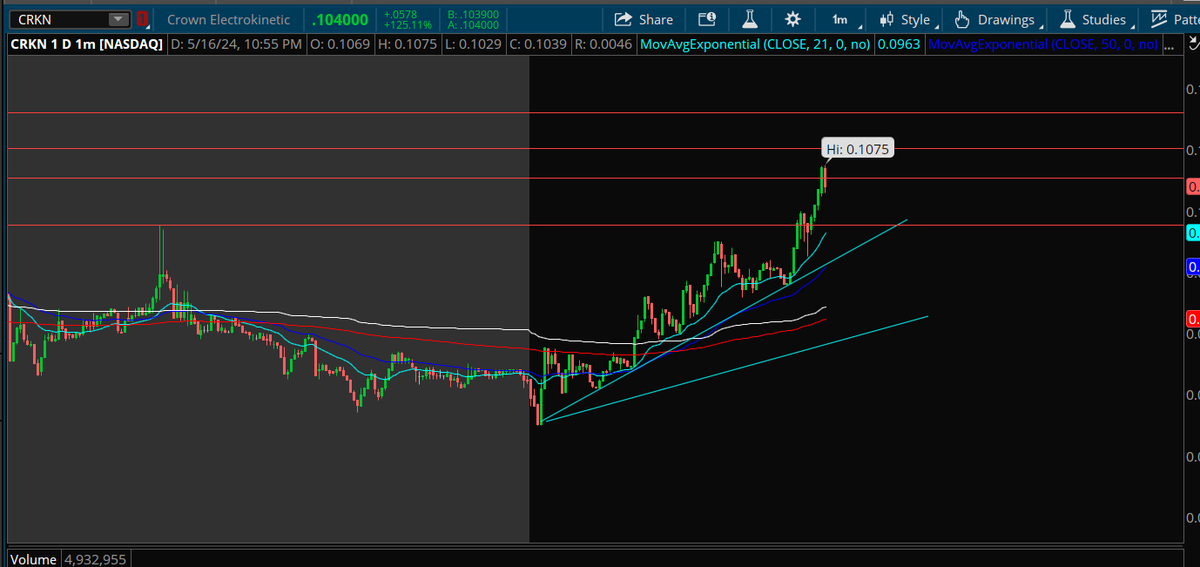The height and width of the screenshot is (567, 1200).
Task: Open the Studies menu
Action: (x=1097, y=19)
